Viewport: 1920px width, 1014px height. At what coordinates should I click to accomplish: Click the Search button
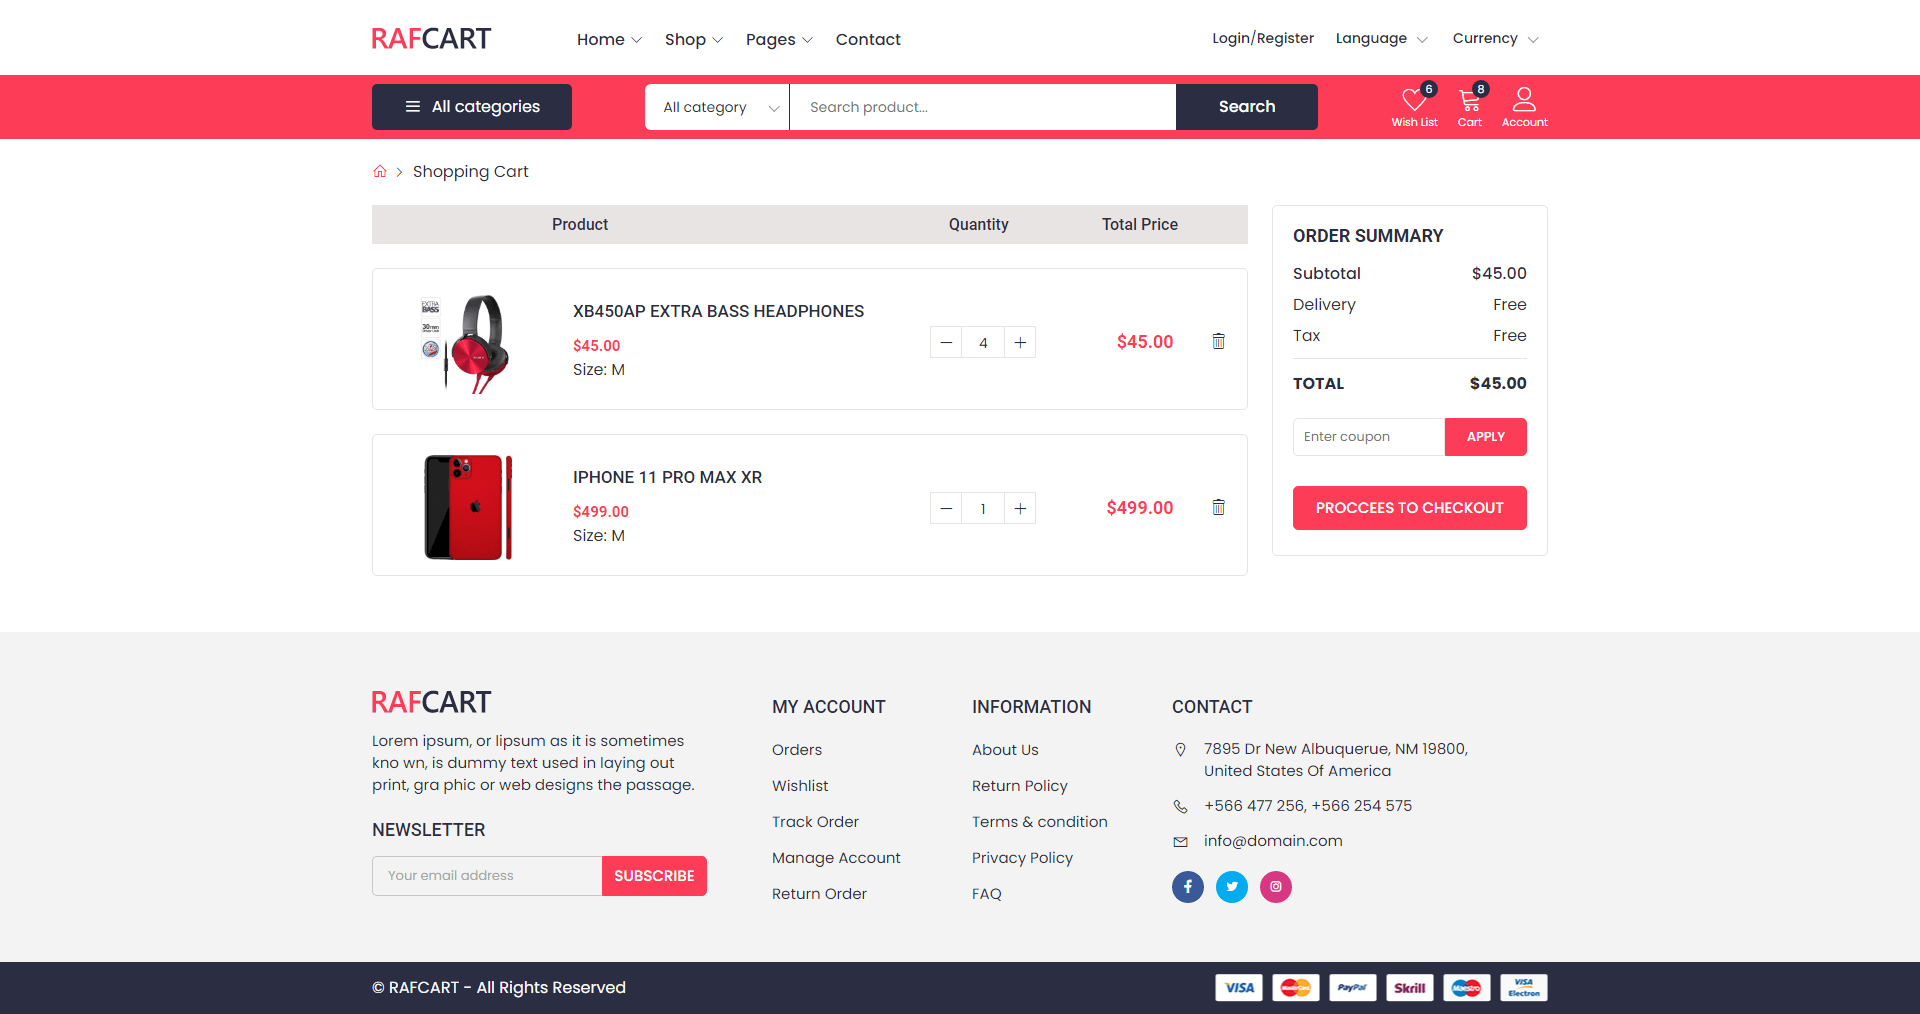(x=1247, y=107)
